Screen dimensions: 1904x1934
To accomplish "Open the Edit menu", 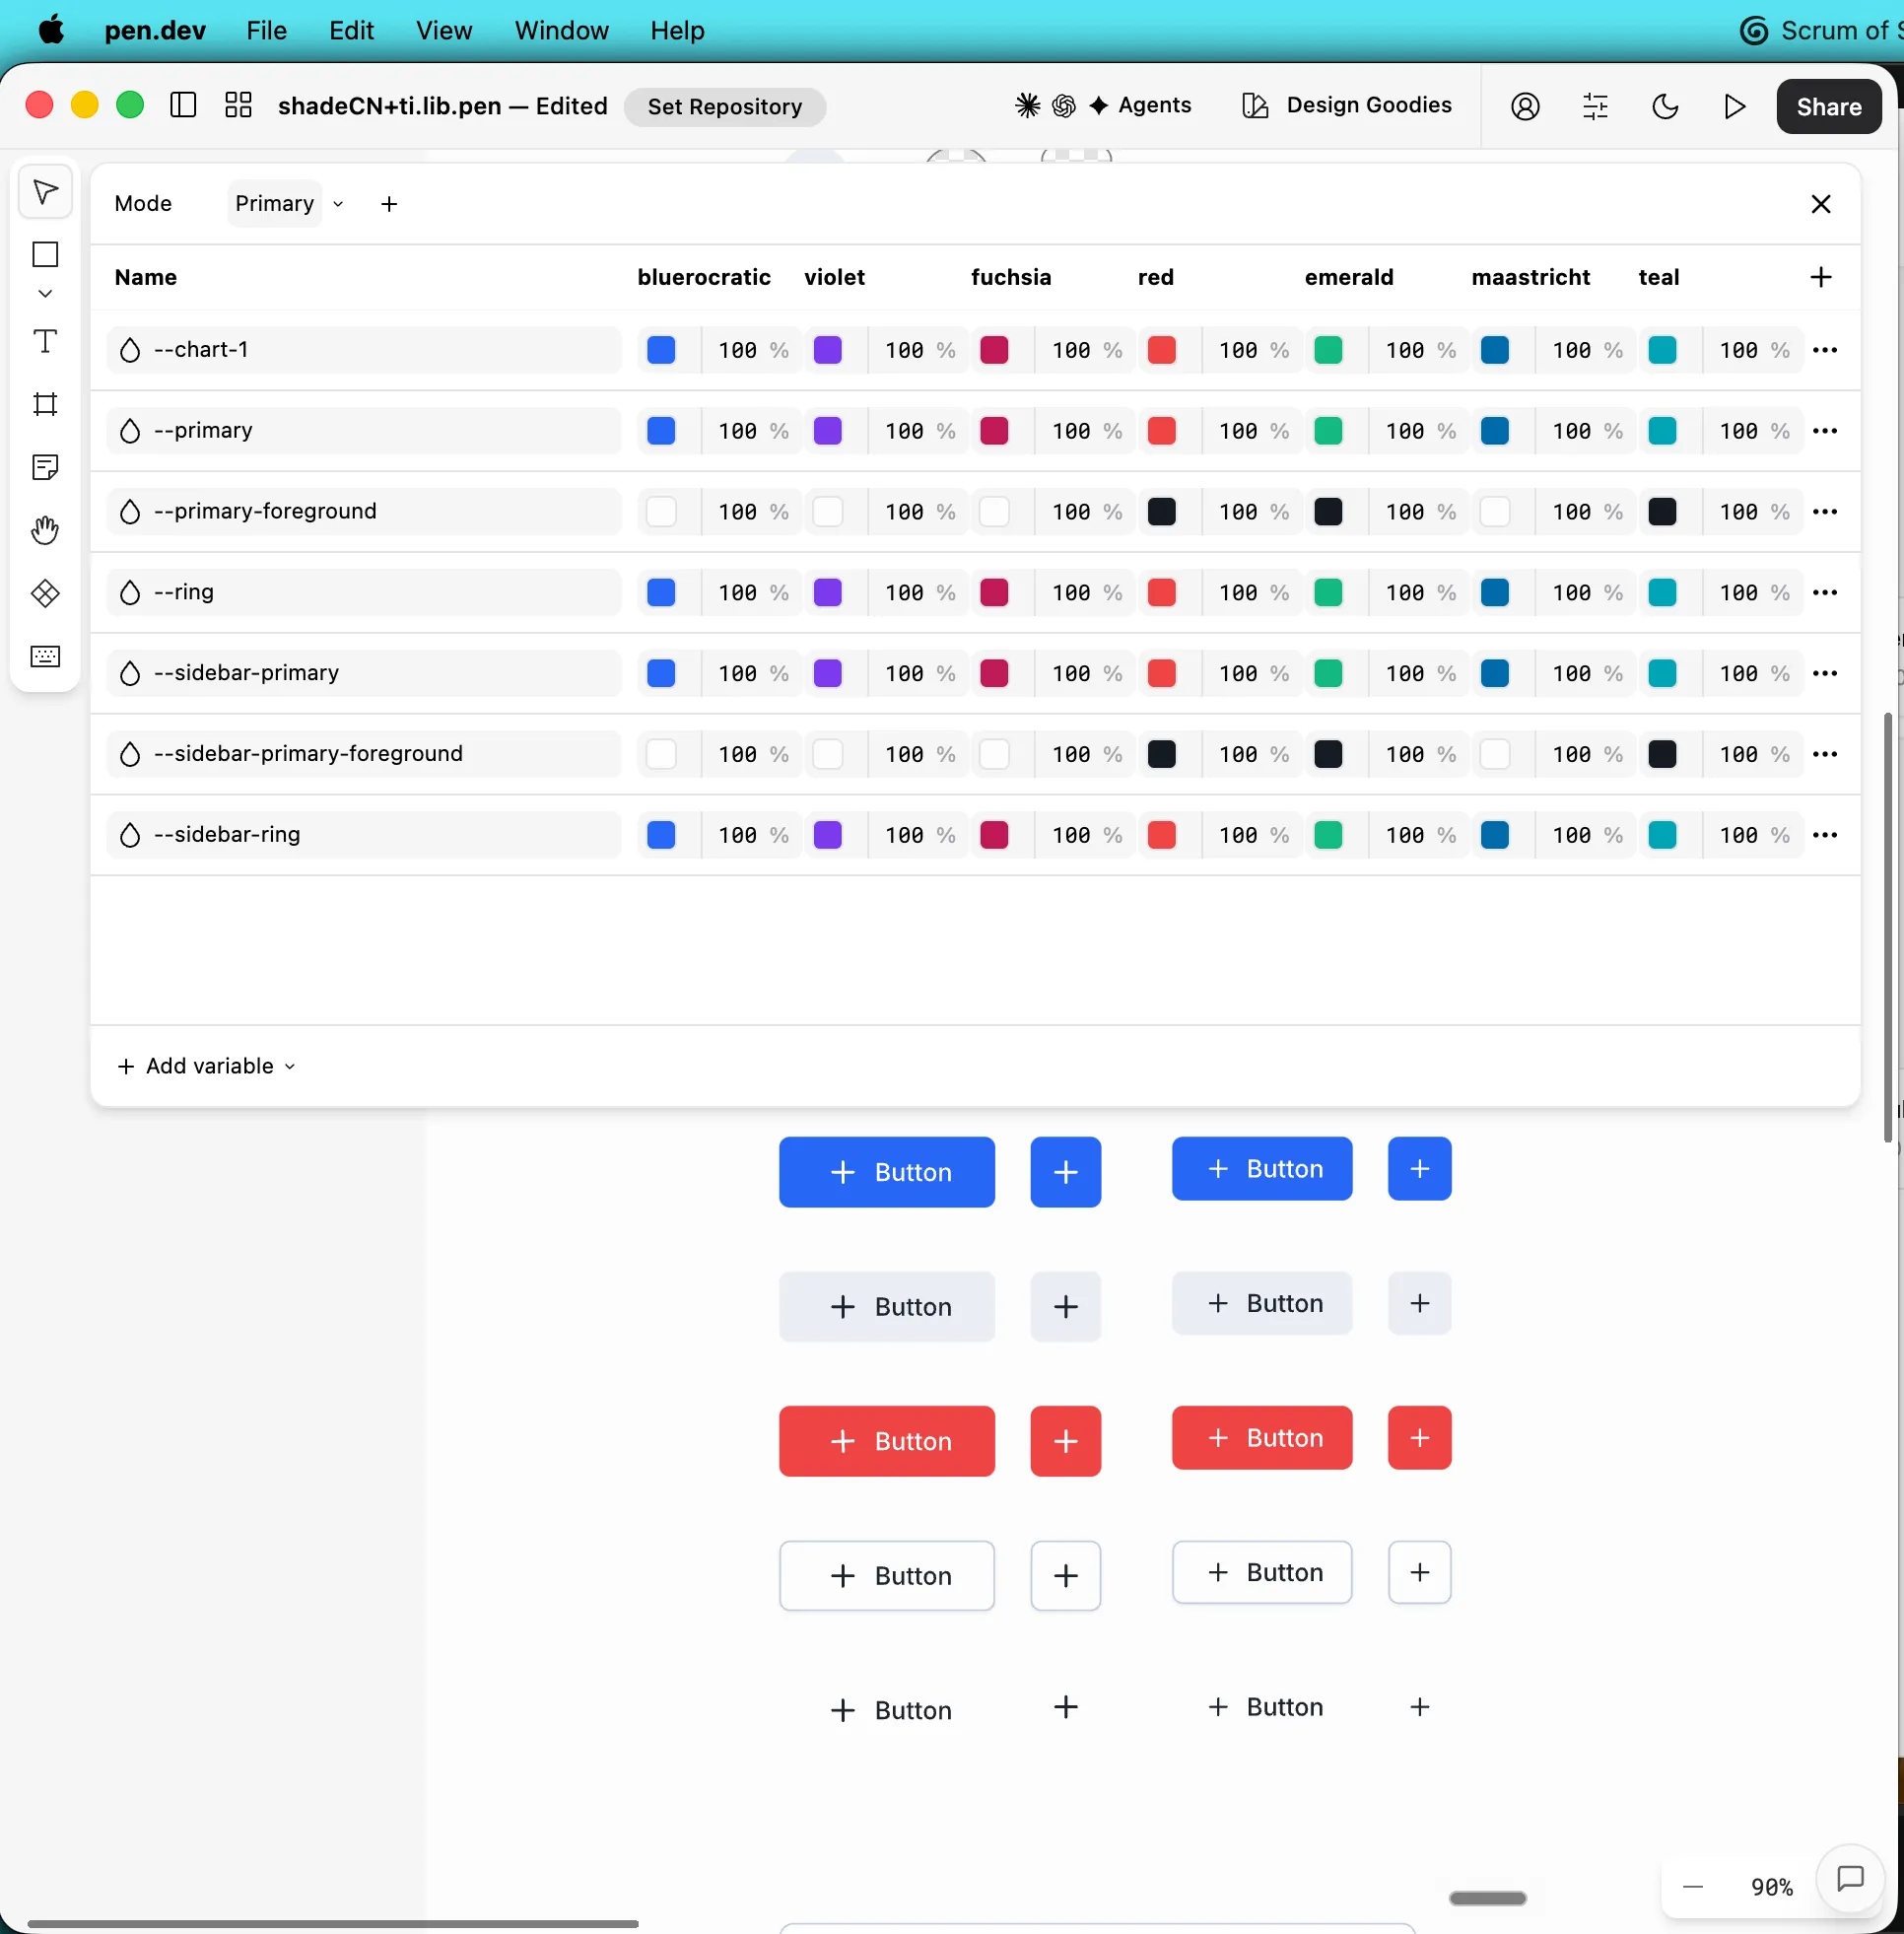I will click(x=352, y=30).
